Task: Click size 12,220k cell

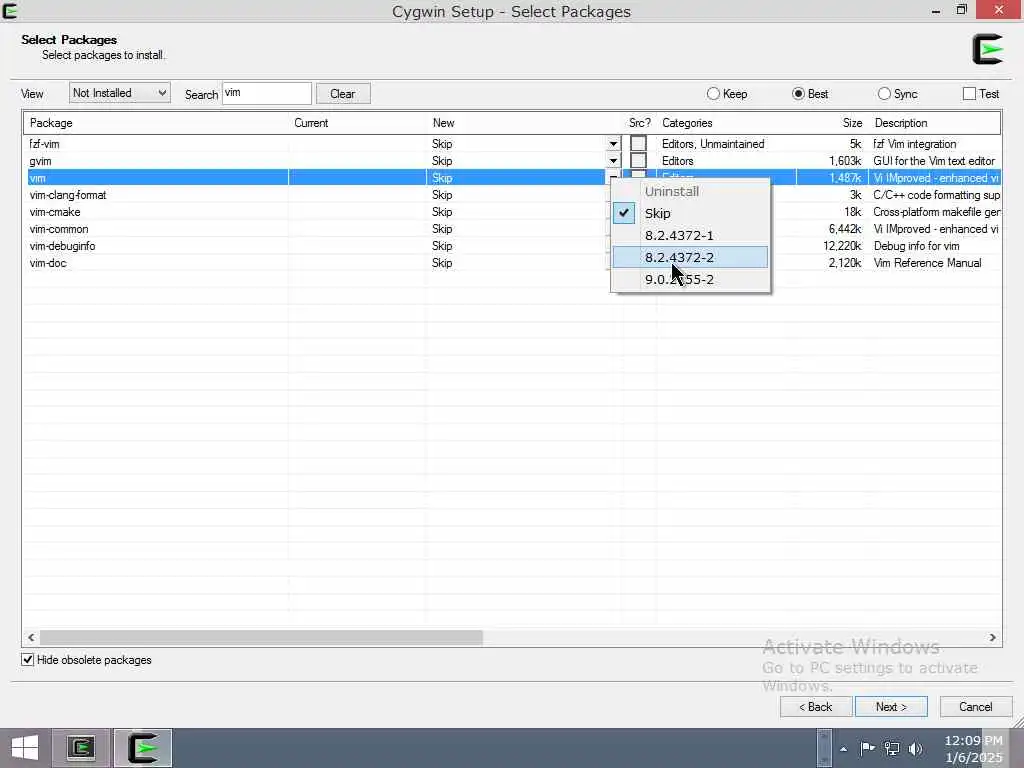Action: tap(842, 246)
